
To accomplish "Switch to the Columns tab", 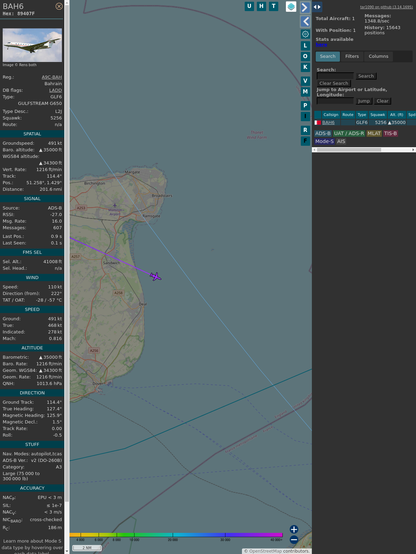I will [378, 56].
